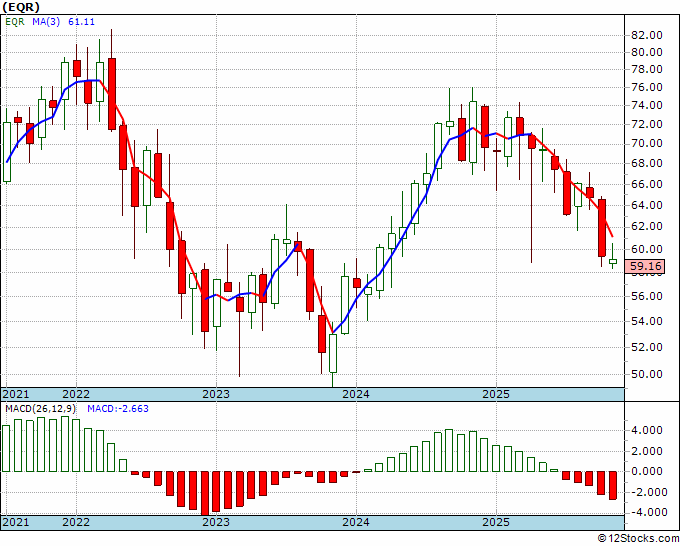The image size is (680, 546).
Task: Click the 2.000 MACD axis label
Action: pos(647,451)
